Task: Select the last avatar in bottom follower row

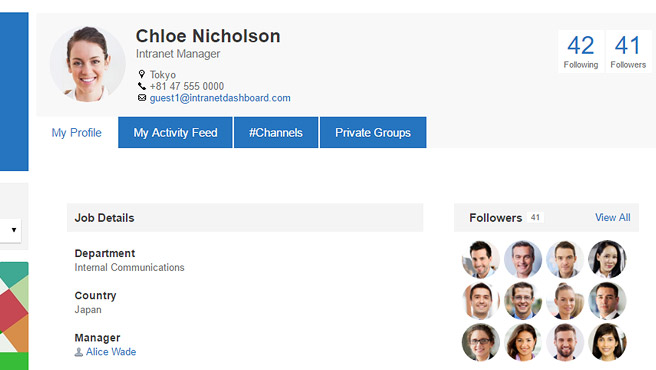Action: pos(607,342)
